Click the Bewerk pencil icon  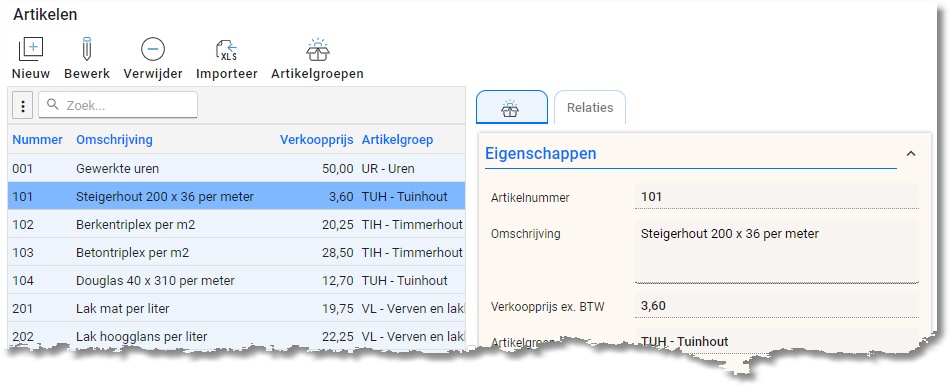pyautogui.click(x=87, y=49)
